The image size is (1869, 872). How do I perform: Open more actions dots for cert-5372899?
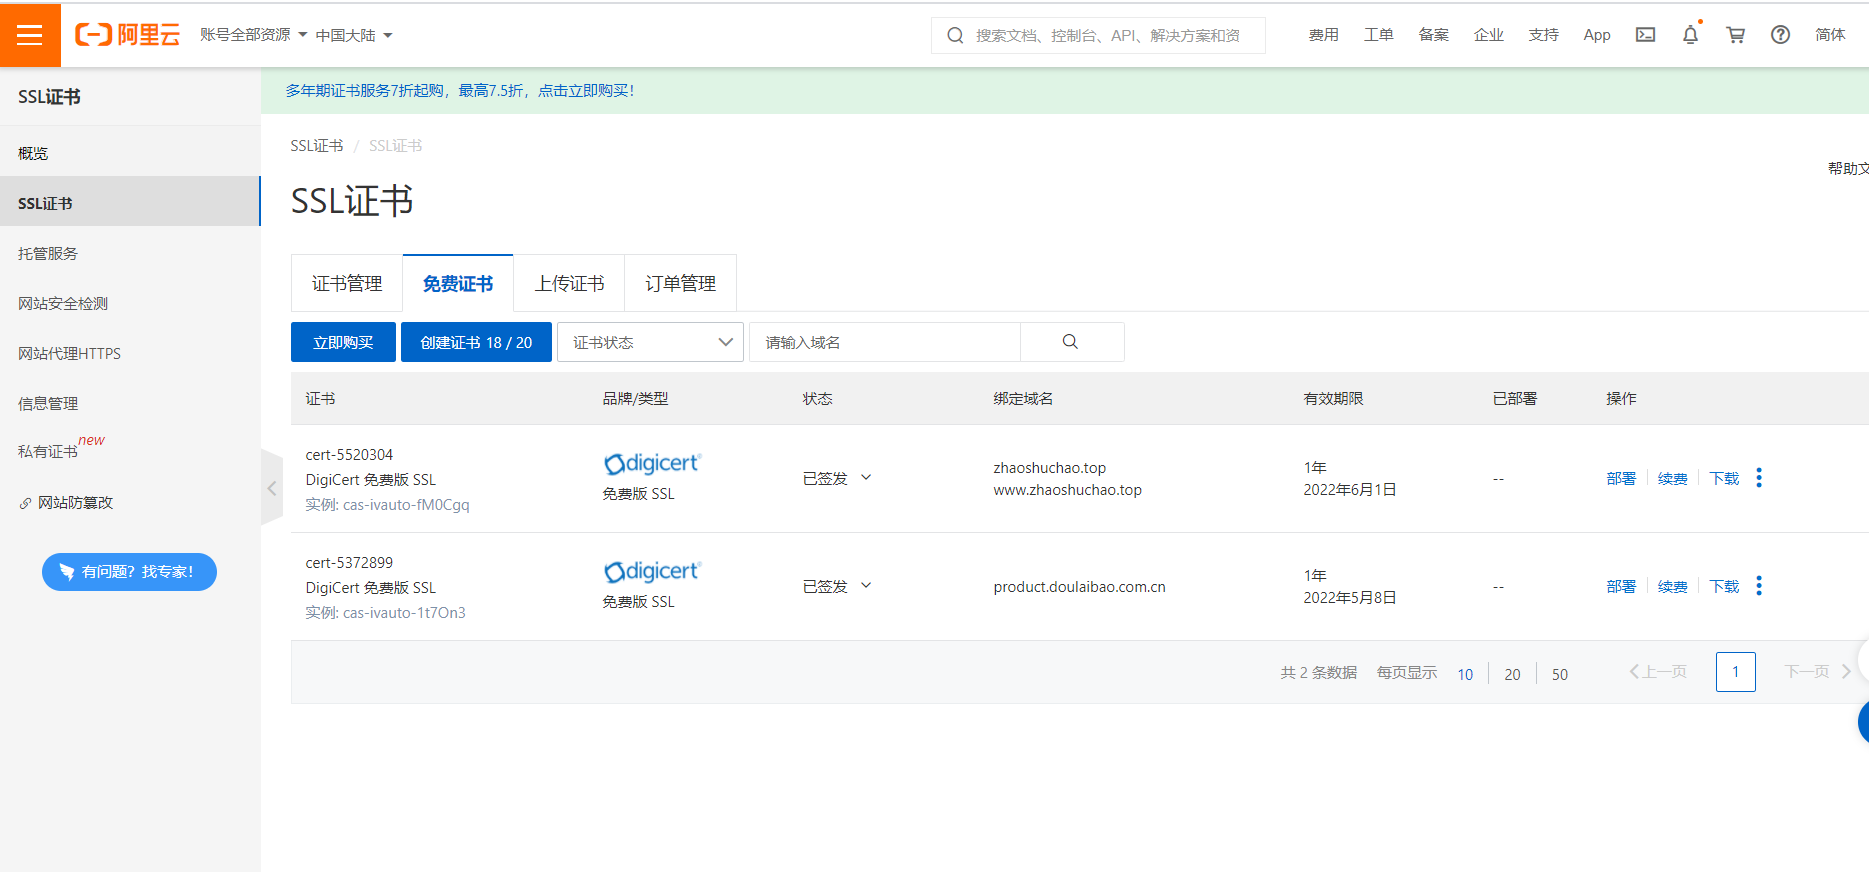[x=1759, y=586]
